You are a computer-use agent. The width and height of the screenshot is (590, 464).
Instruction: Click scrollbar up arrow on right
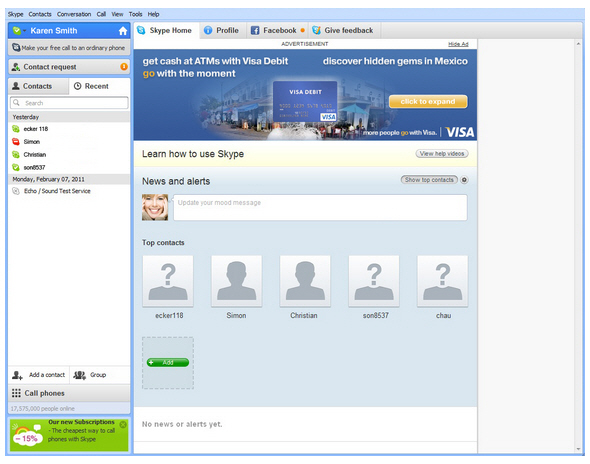click(x=578, y=44)
